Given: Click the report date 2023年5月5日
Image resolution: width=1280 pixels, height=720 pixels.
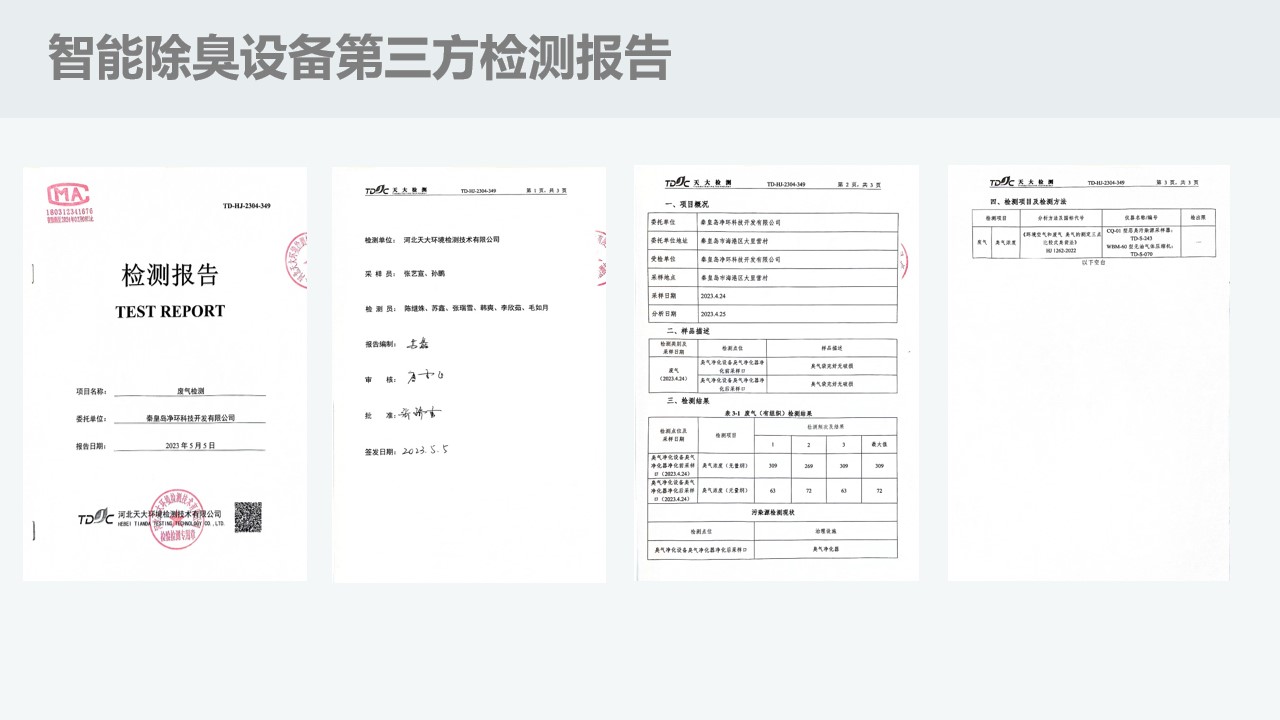Looking at the screenshot, I should [190, 445].
